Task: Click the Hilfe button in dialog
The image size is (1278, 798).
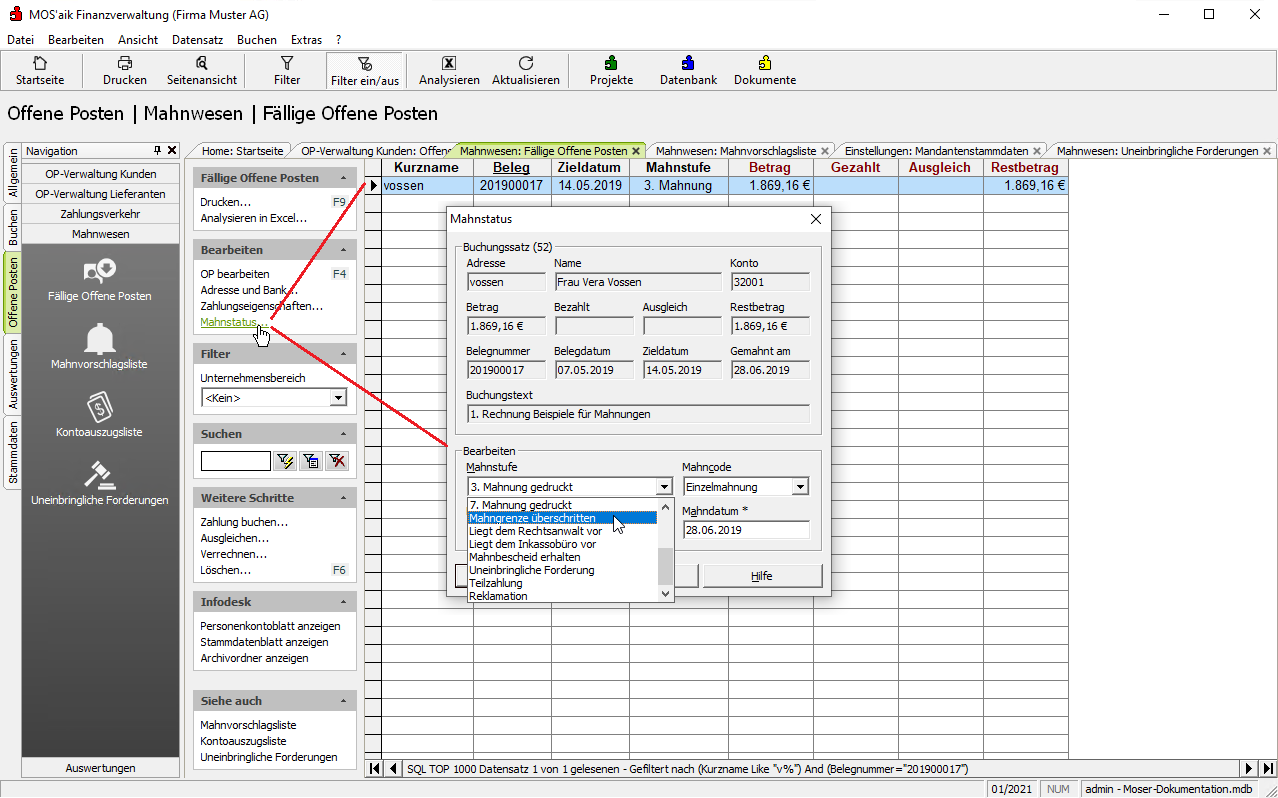Action: click(x=762, y=576)
